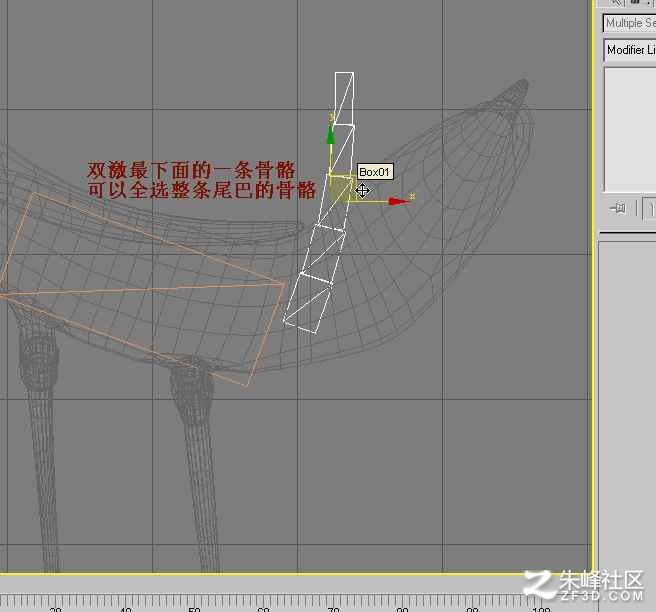
Task: Click the red X-axis gizmo arrow
Action: [x=399, y=202]
